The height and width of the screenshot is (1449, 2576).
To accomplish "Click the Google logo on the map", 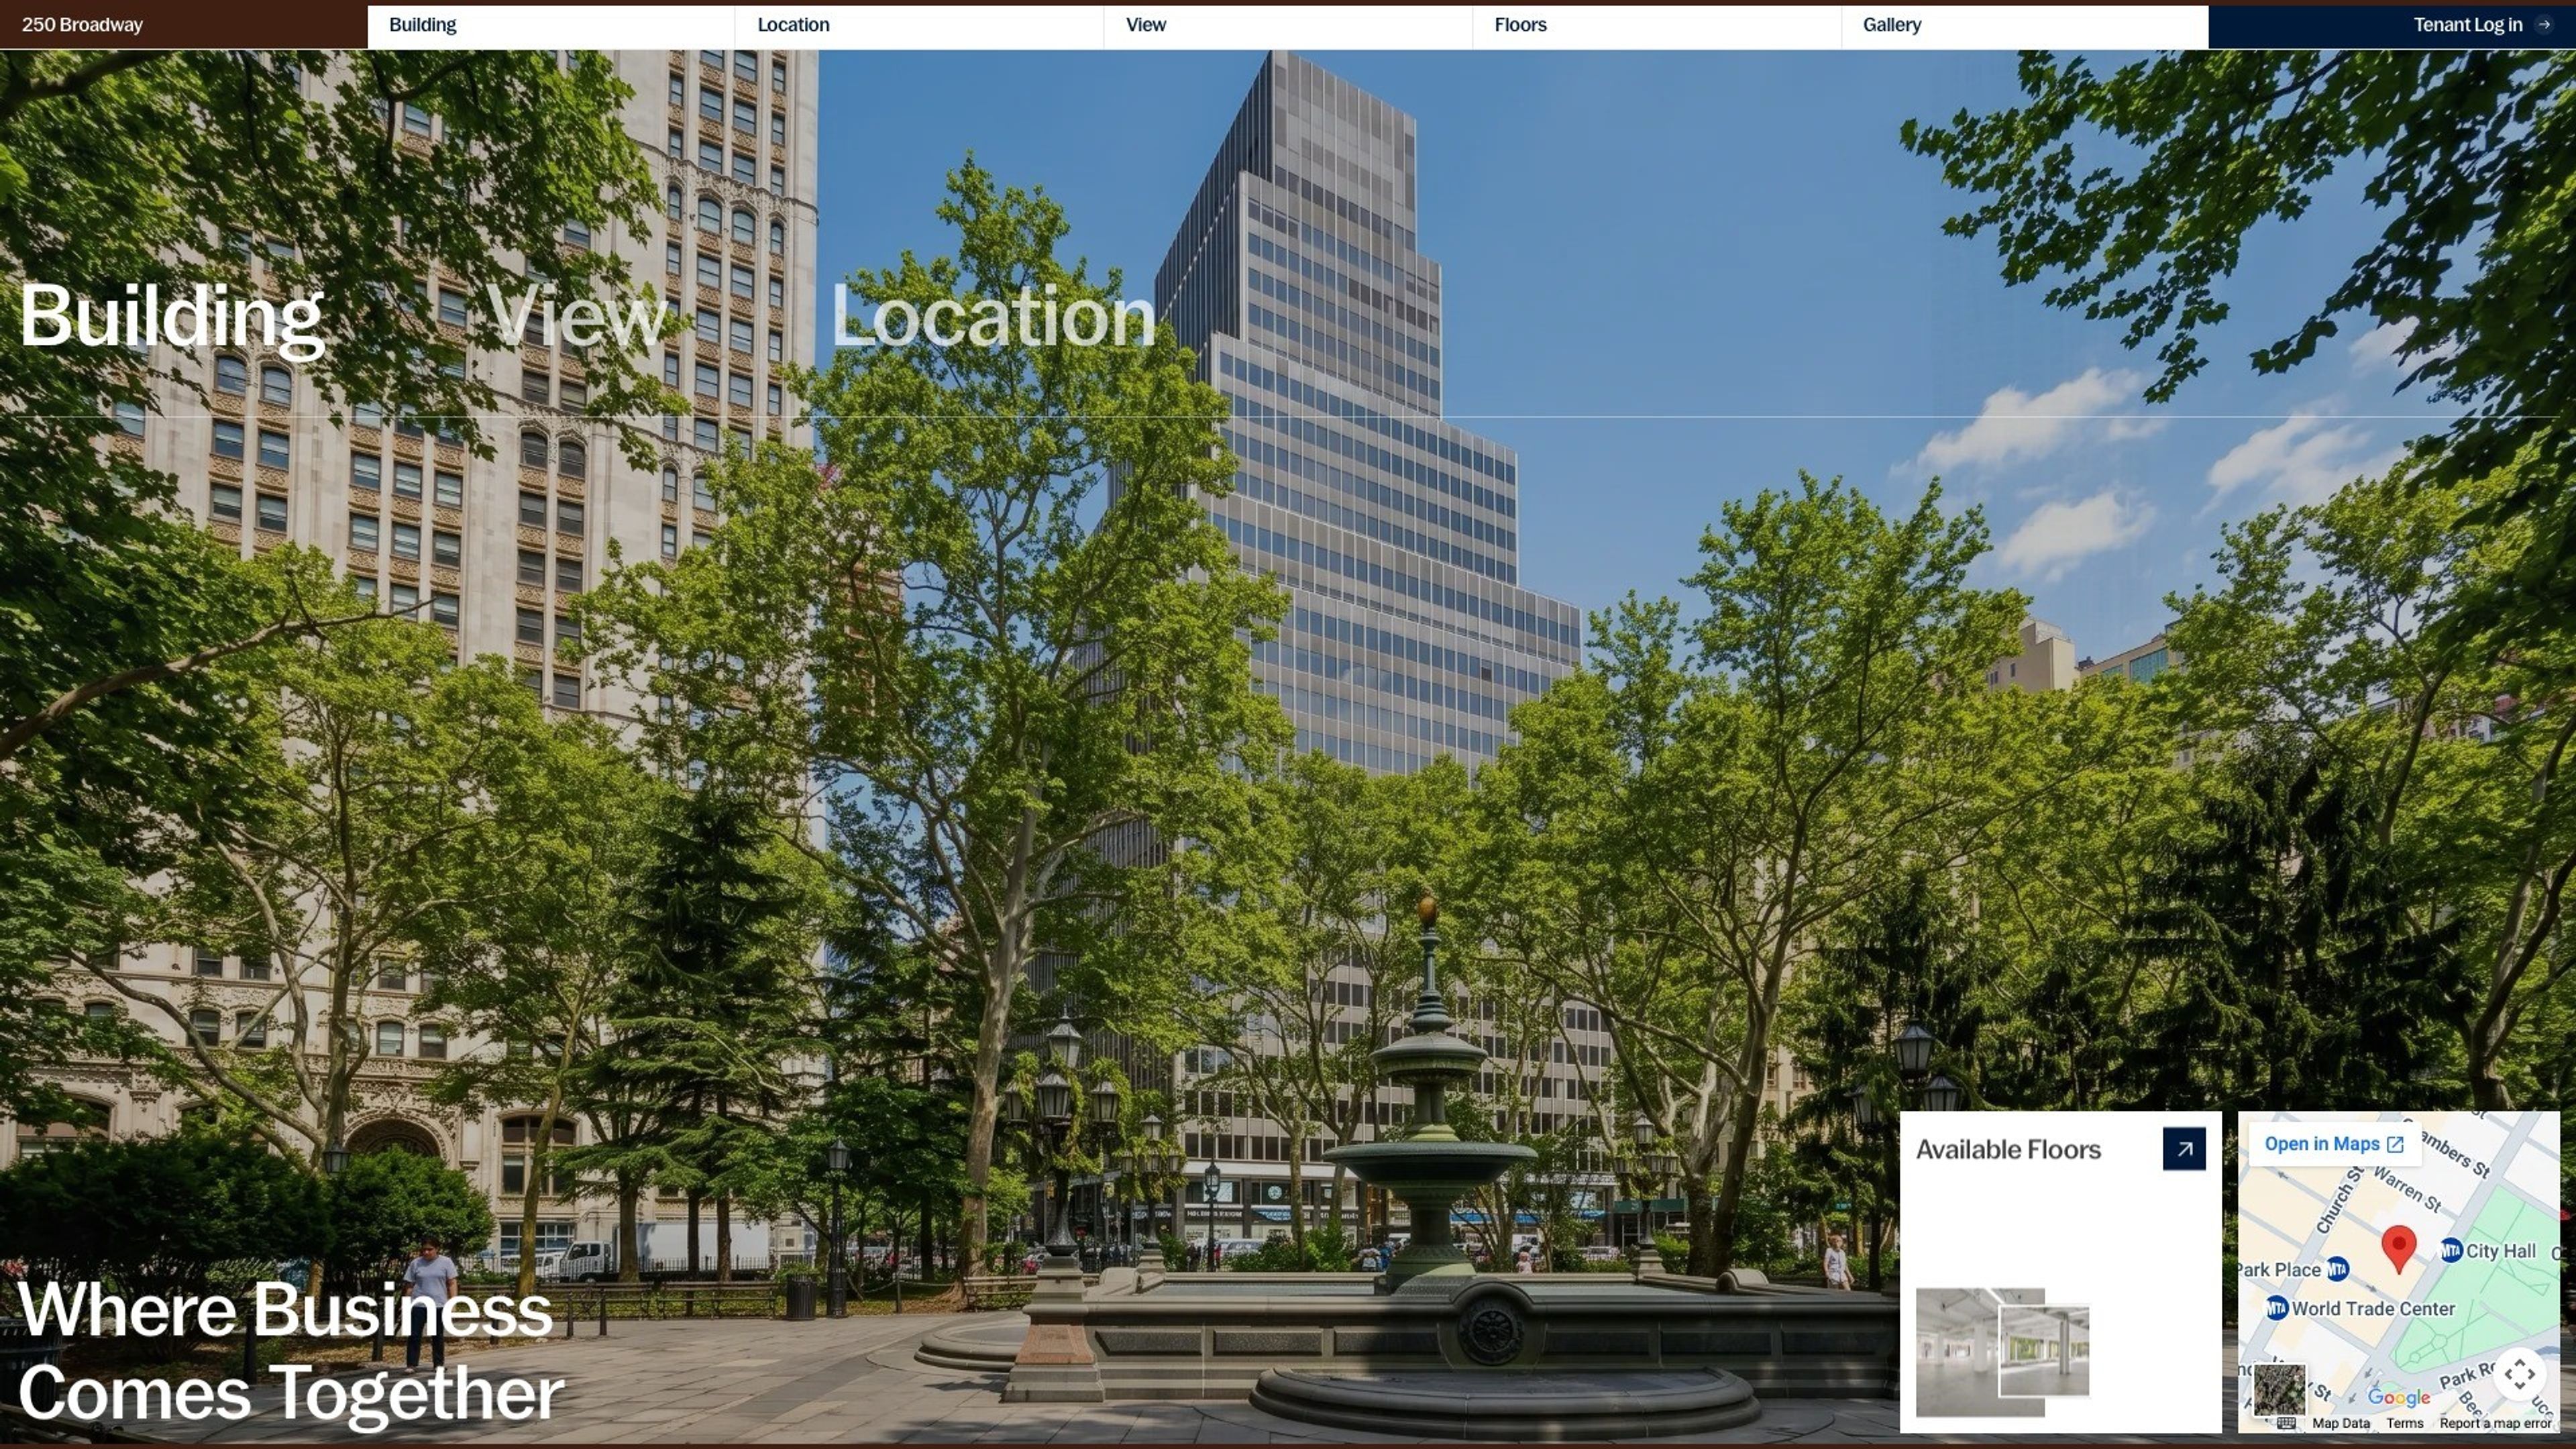I will coord(2399,1398).
